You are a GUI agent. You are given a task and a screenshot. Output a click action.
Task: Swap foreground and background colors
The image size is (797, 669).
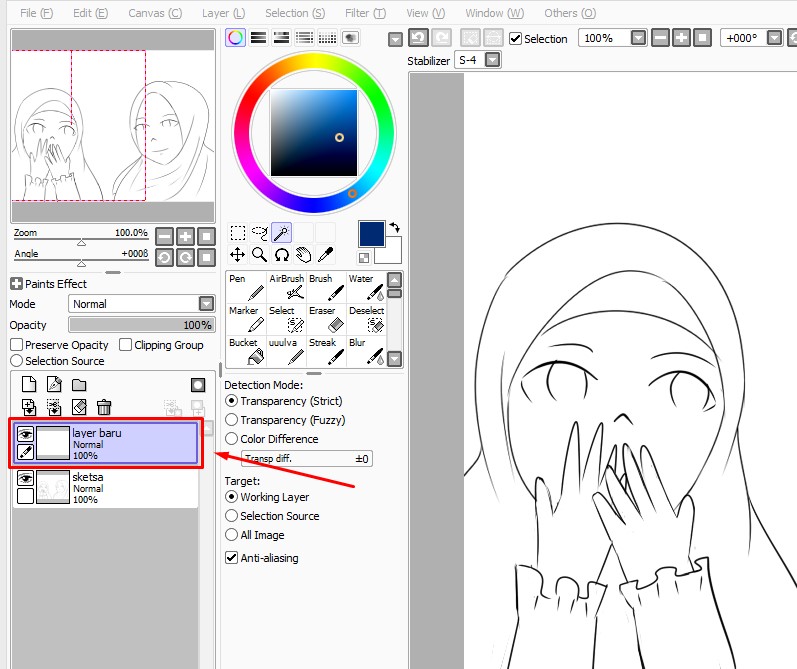click(394, 227)
